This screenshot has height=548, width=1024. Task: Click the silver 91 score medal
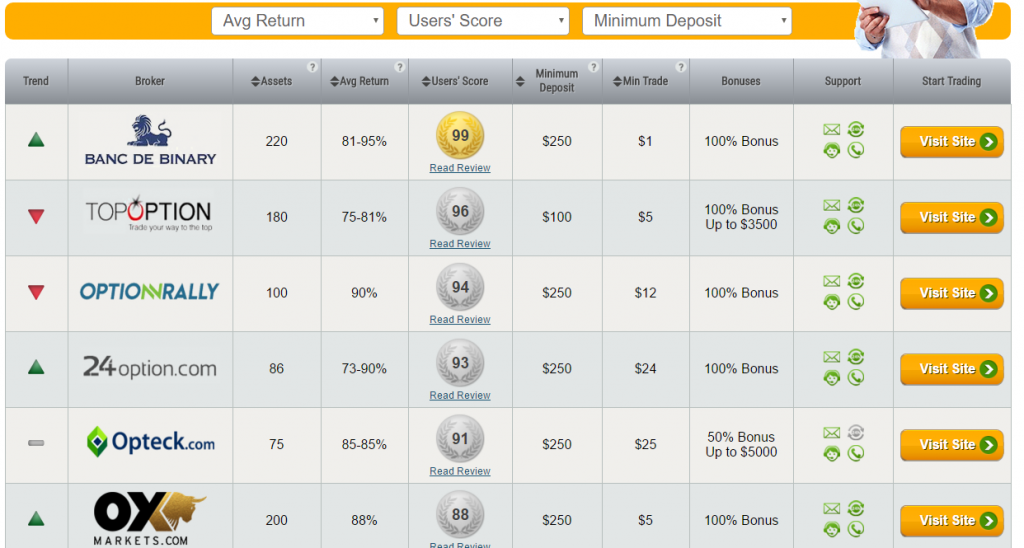(x=460, y=438)
